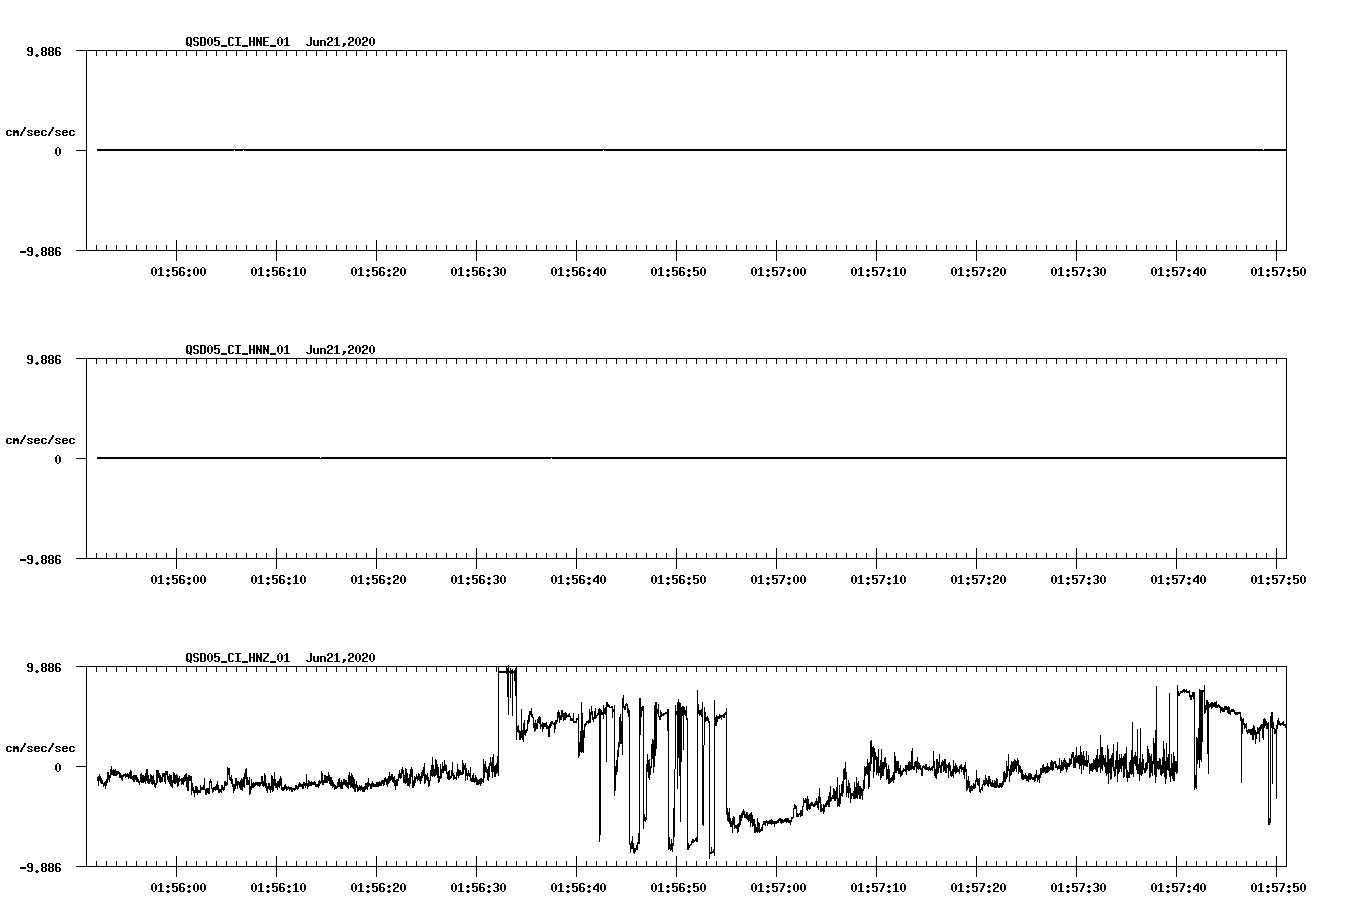Click 01:56:30 time label under HNE plot
Screen dimensions: 1358x924
click(478, 271)
